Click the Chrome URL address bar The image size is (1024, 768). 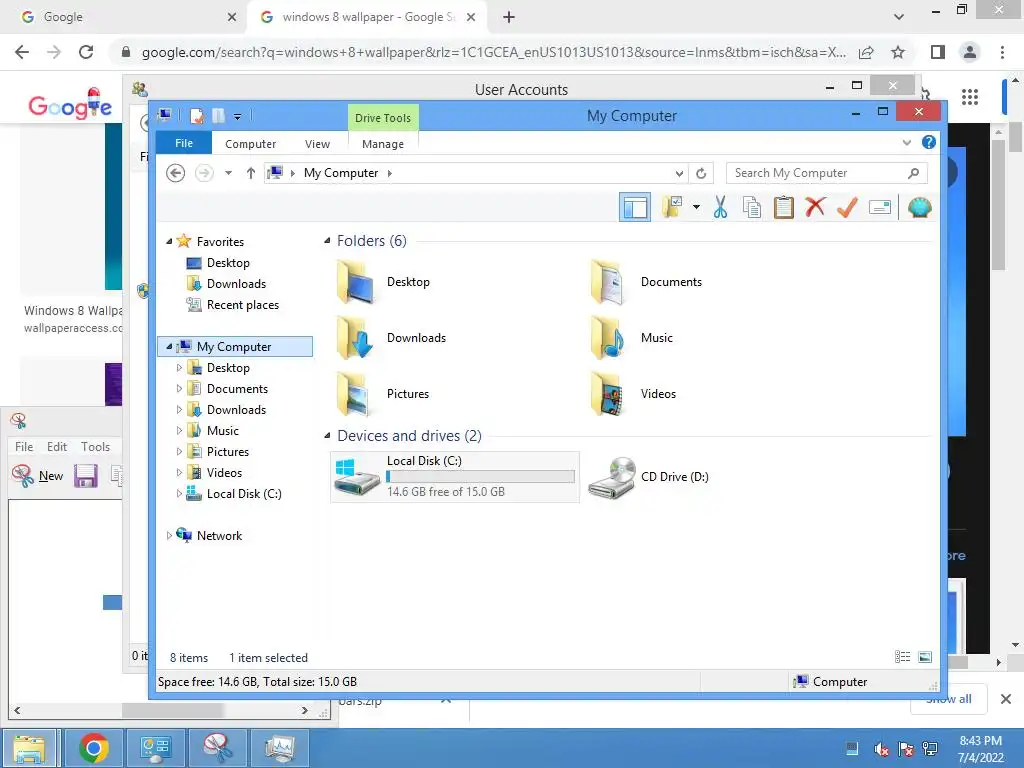click(x=494, y=52)
